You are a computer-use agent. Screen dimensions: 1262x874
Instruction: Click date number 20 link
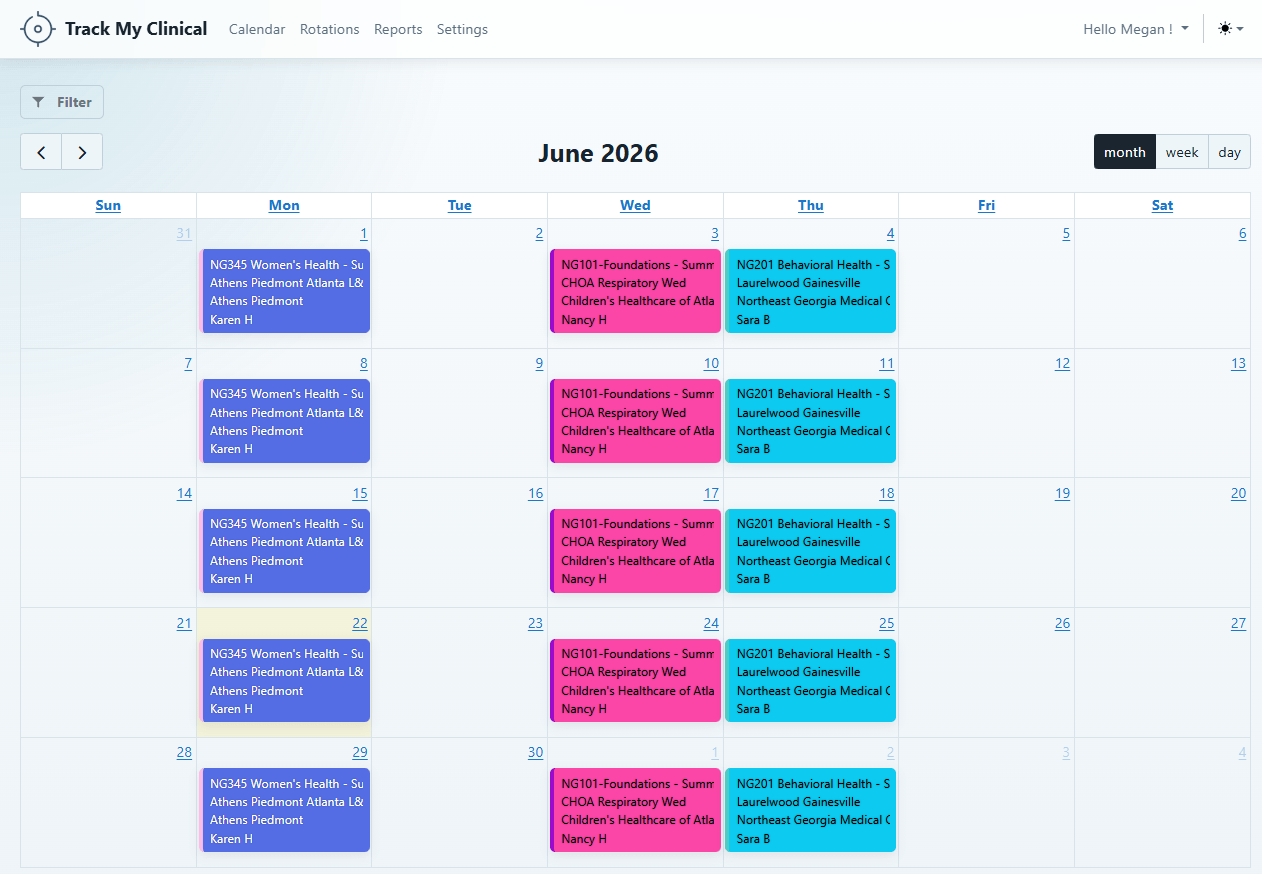tap(1239, 494)
